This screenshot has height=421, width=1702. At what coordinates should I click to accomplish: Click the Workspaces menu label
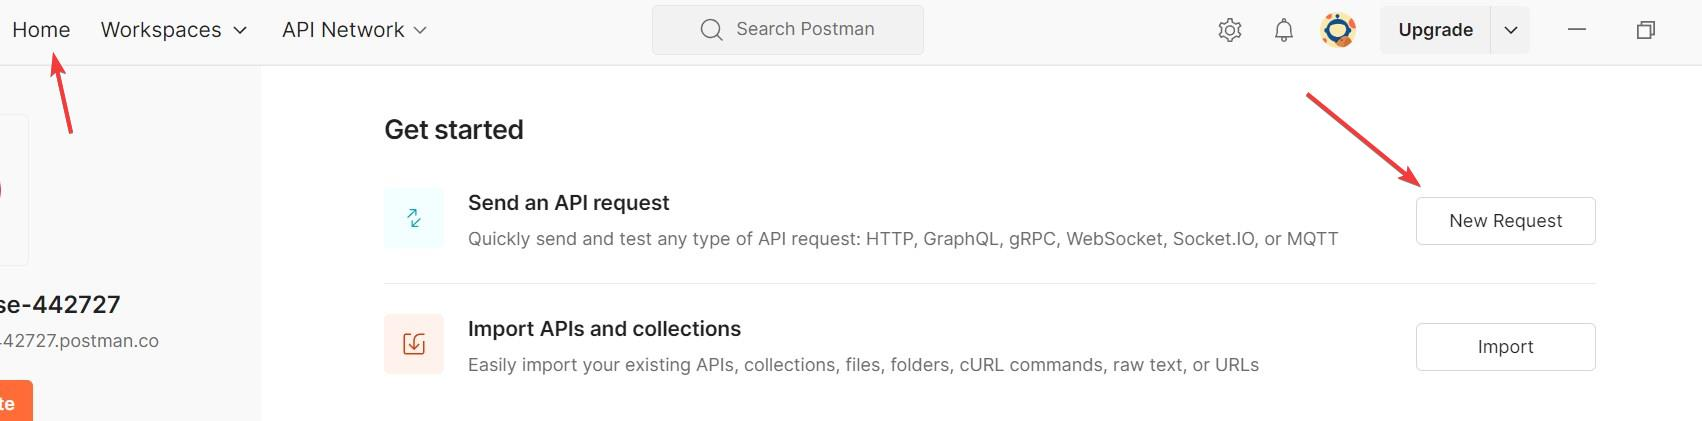click(161, 30)
